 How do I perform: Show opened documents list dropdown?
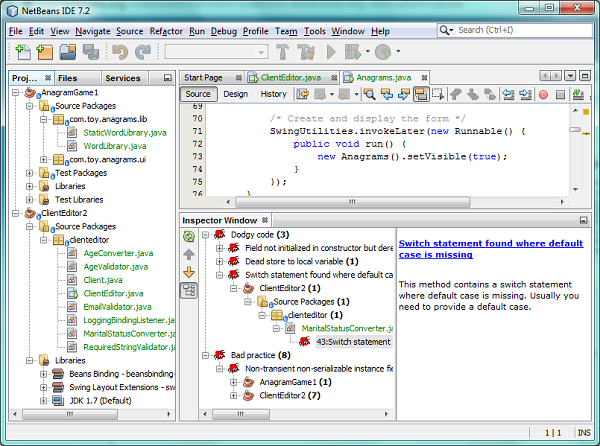tap(570, 76)
